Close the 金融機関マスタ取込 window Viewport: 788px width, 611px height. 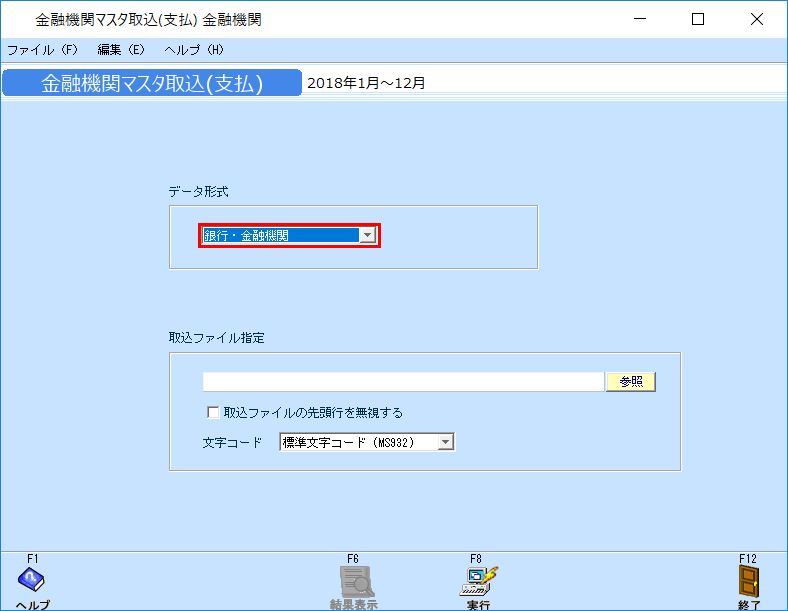click(756, 19)
